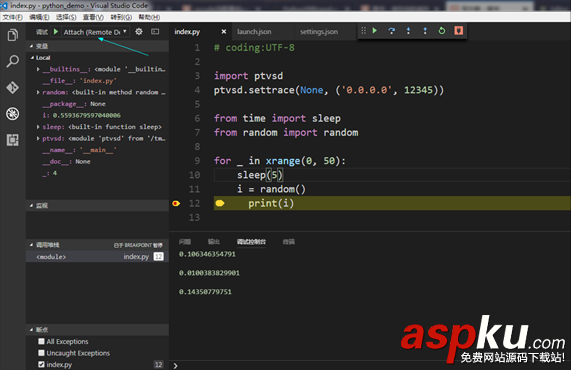Click the ptvsd.settrace code line
Screen dimensions: 571x370
coord(329,90)
